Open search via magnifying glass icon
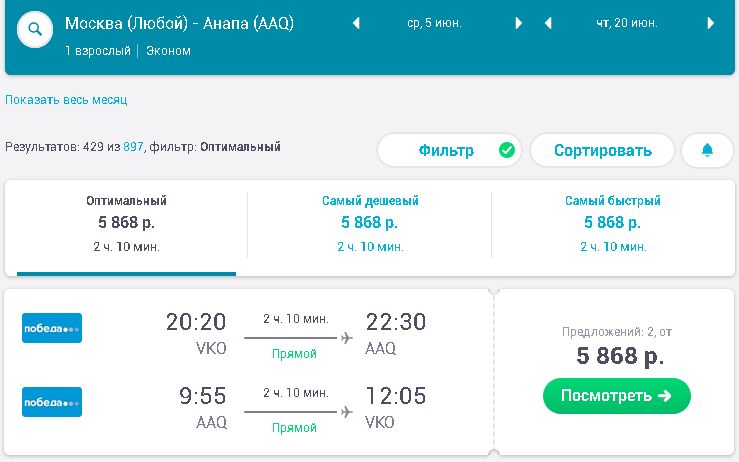Image resolution: width=739 pixels, height=462 pixels. point(35,29)
